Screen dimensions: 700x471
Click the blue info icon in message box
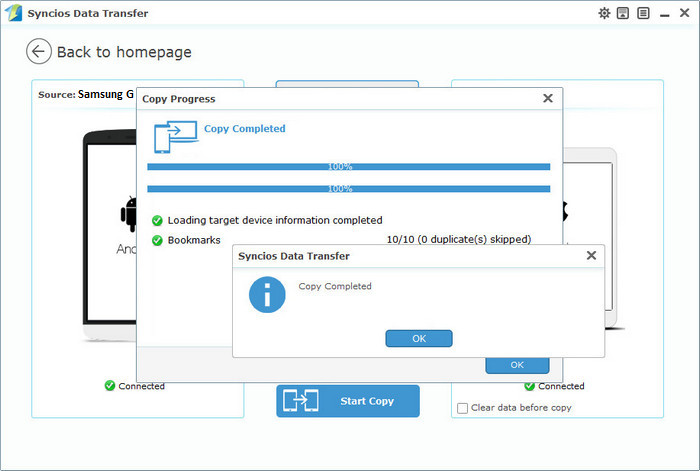(267, 295)
